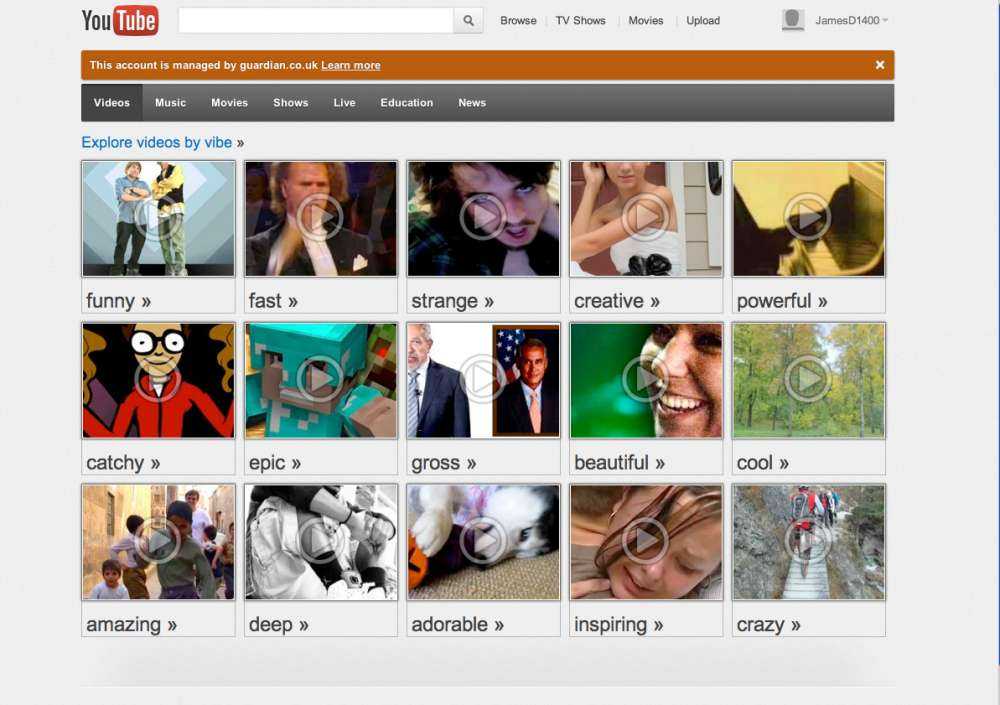Play the 'epic' Minecraft video thumbnail

point(321,380)
